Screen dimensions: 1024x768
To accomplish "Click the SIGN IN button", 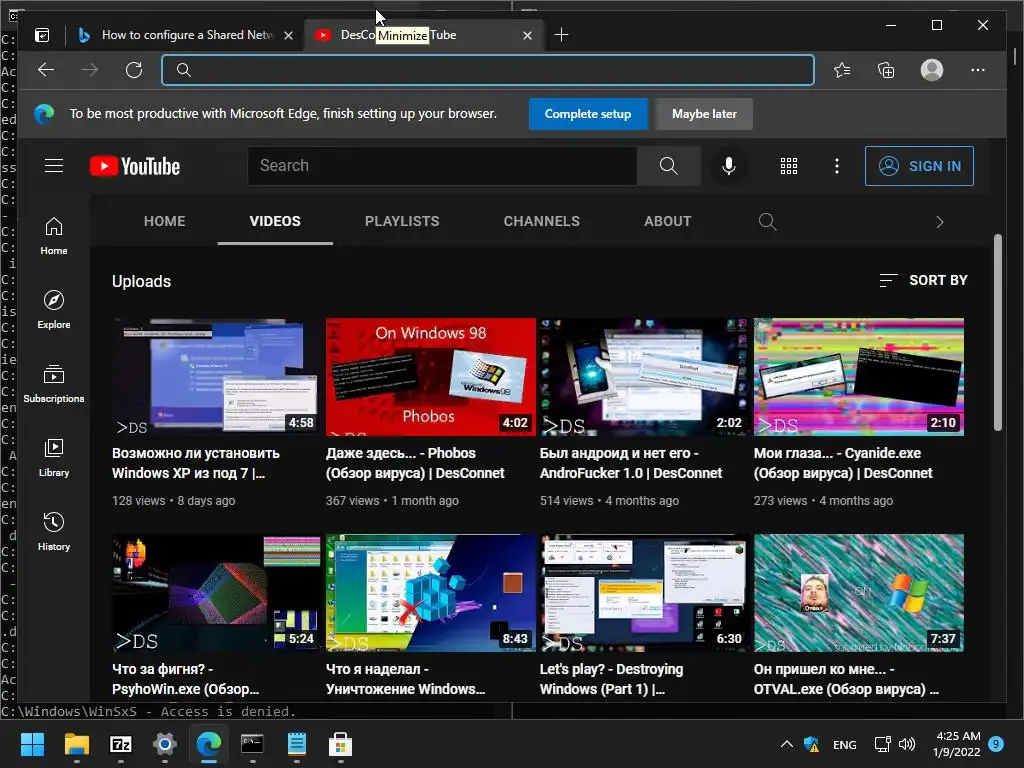I will [x=919, y=166].
